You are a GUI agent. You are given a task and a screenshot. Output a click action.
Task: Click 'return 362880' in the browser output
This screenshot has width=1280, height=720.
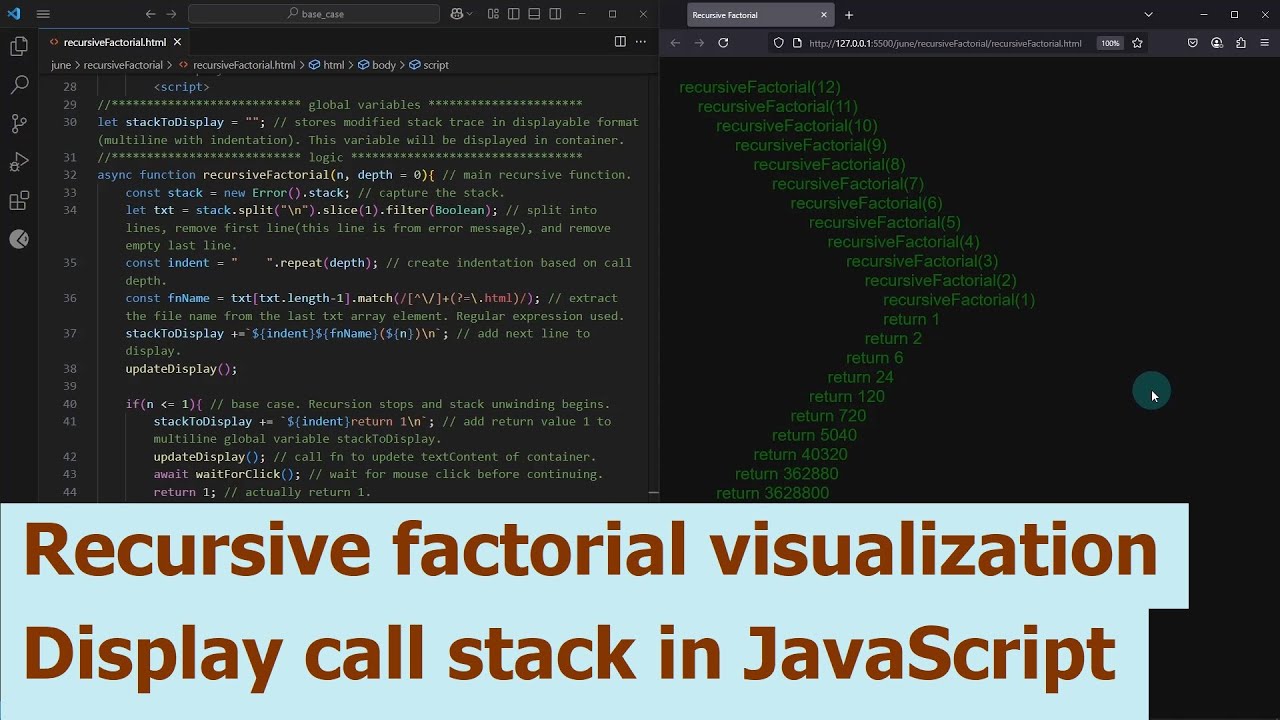click(x=787, y=474)
